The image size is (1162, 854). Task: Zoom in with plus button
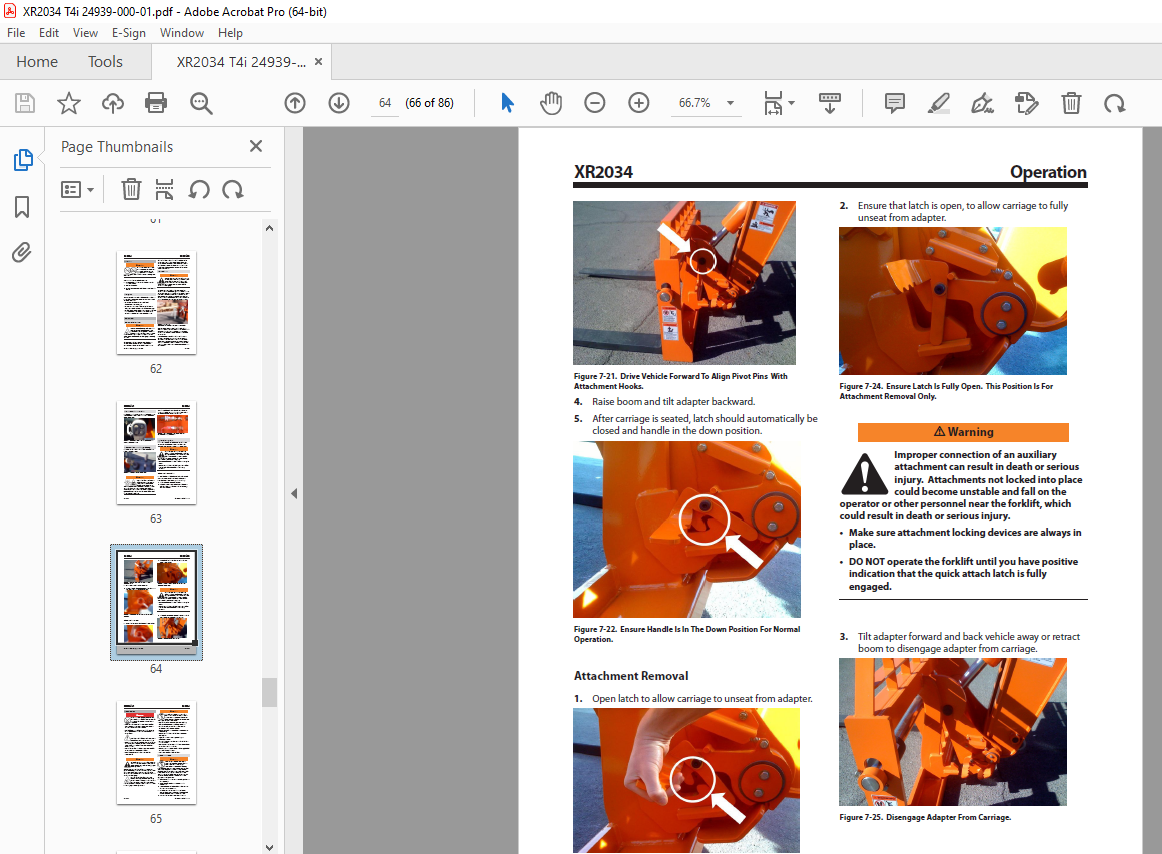click(639, 103)
